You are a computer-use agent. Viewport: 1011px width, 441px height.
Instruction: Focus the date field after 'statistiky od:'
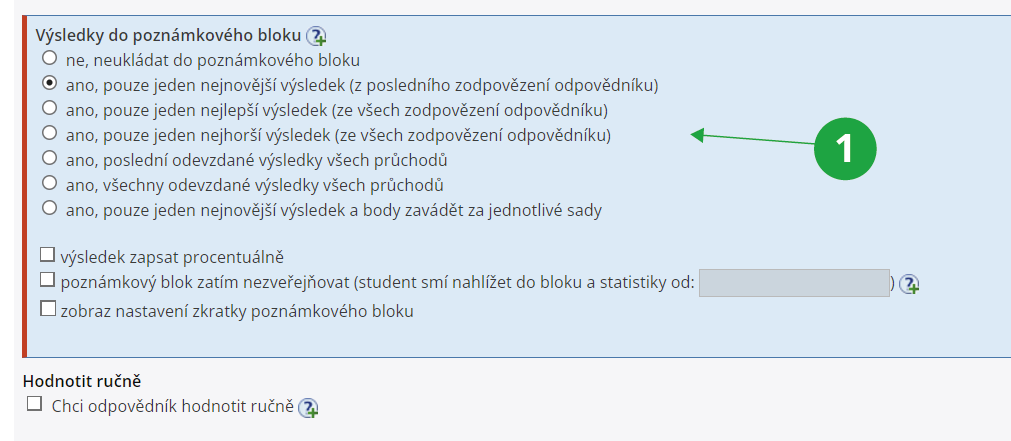pos(794,283)
